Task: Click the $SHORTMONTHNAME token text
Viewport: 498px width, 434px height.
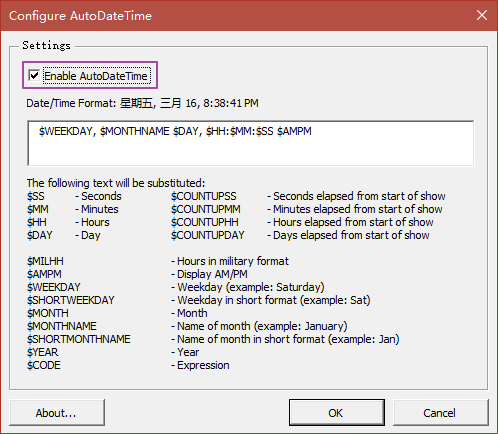Action: click(79, 339)
